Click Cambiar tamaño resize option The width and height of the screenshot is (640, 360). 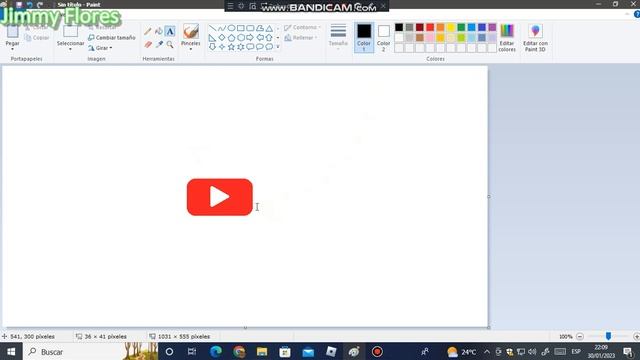coord(111,38)
